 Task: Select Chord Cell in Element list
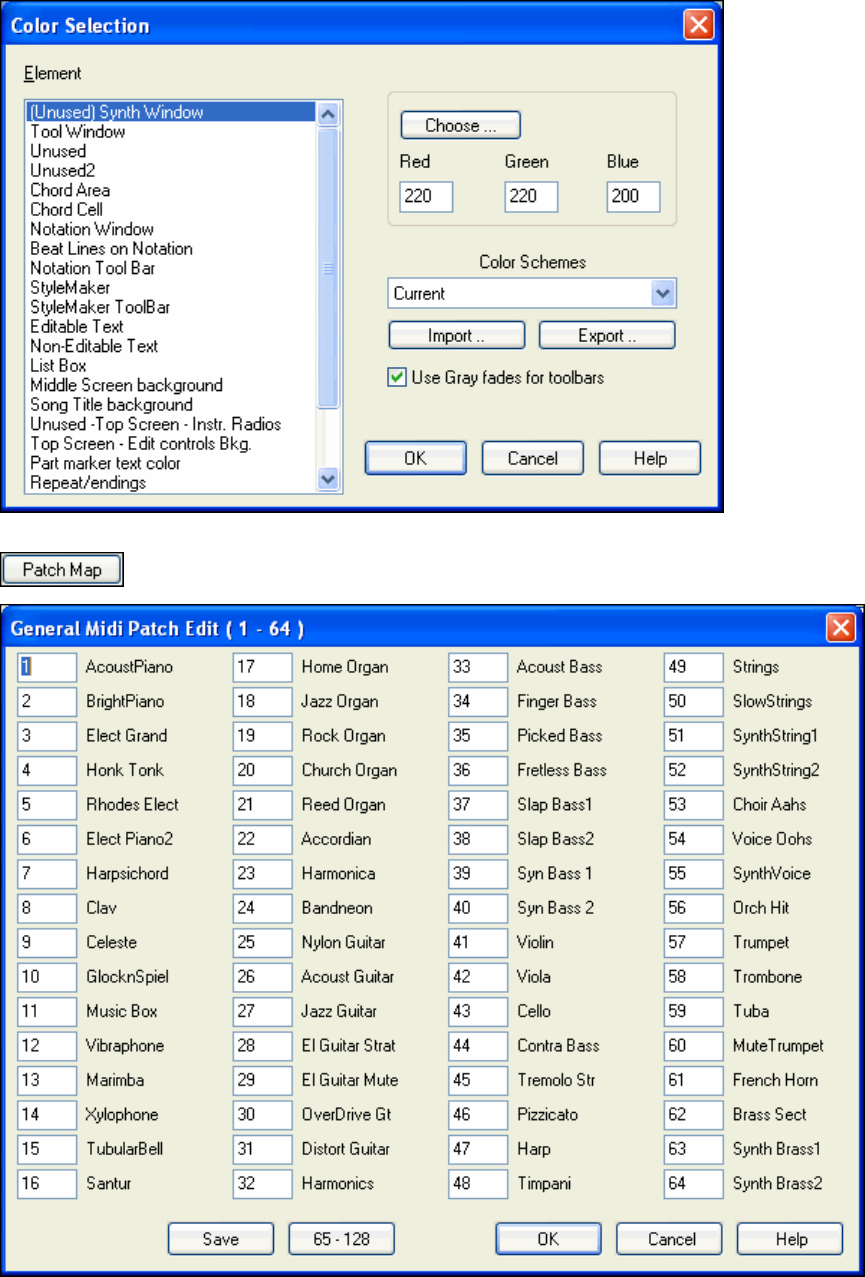coord(171,209)
